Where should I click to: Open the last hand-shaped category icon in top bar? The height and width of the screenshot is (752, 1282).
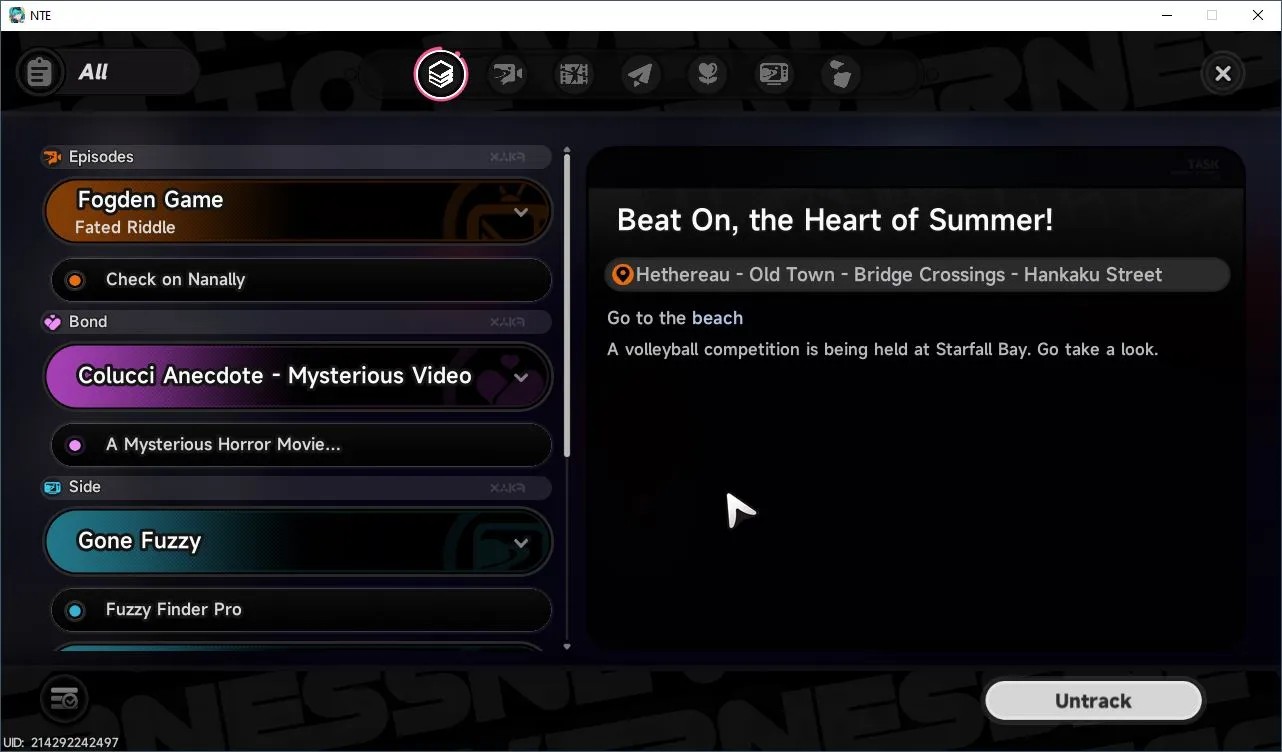(x=841, y=74)
